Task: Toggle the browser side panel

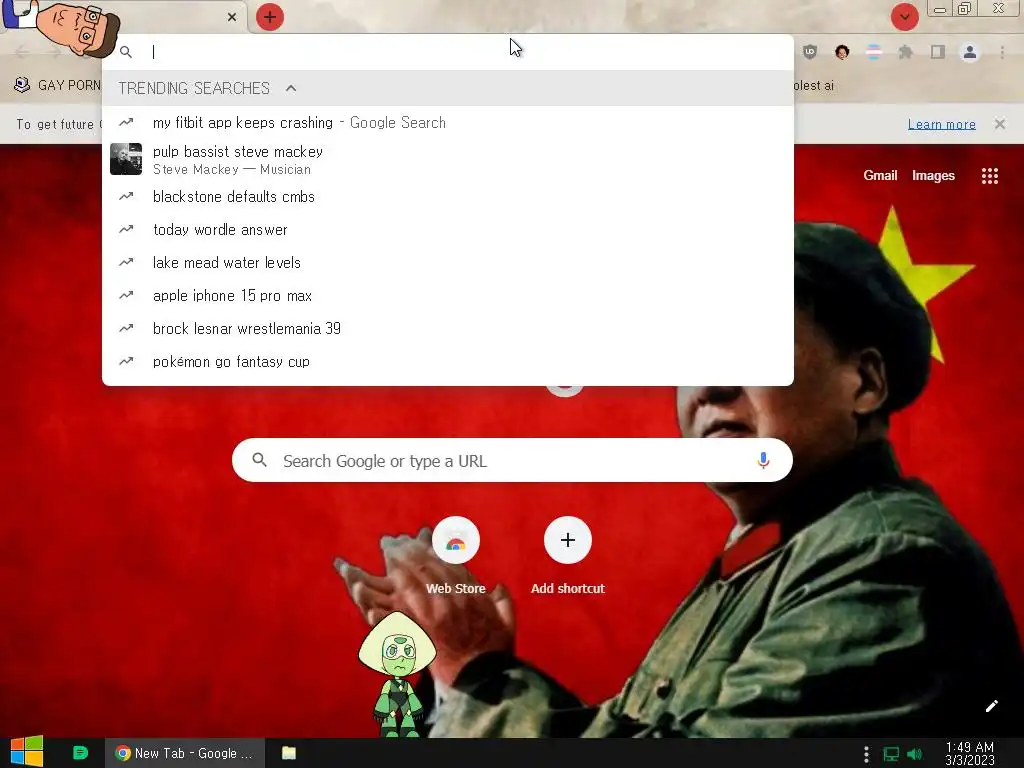Action: tap(938, 52)
